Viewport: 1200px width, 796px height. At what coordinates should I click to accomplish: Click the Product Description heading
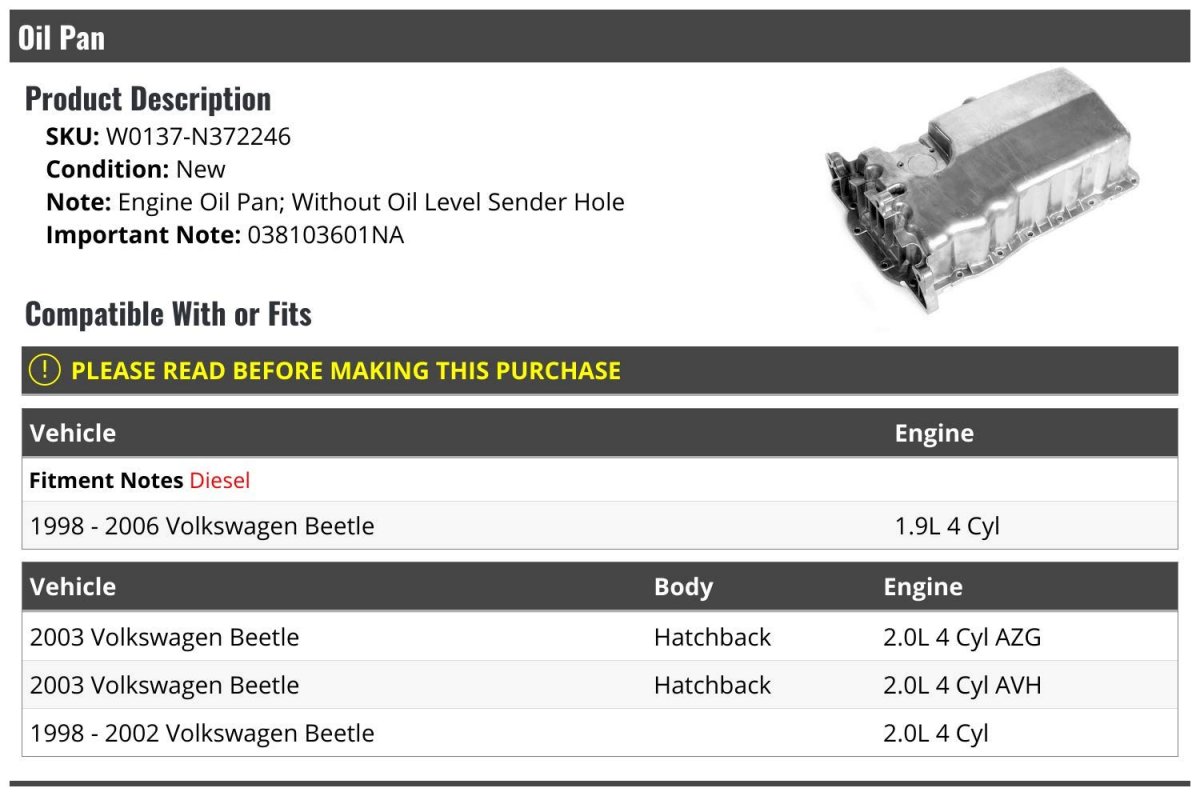(148, 98)
